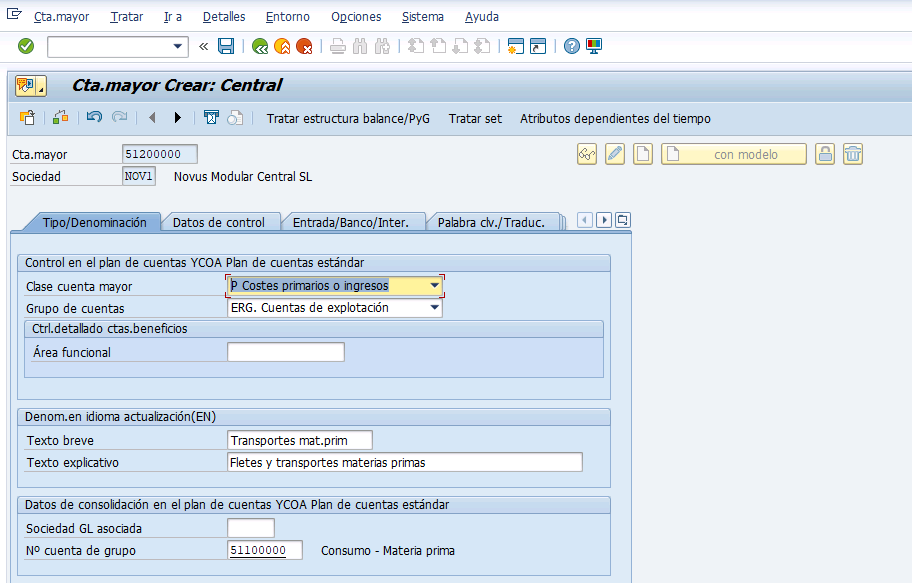Save the G/L account with floppy icon
The height and width of the screenshot is (583, 912).
point(226,46)
